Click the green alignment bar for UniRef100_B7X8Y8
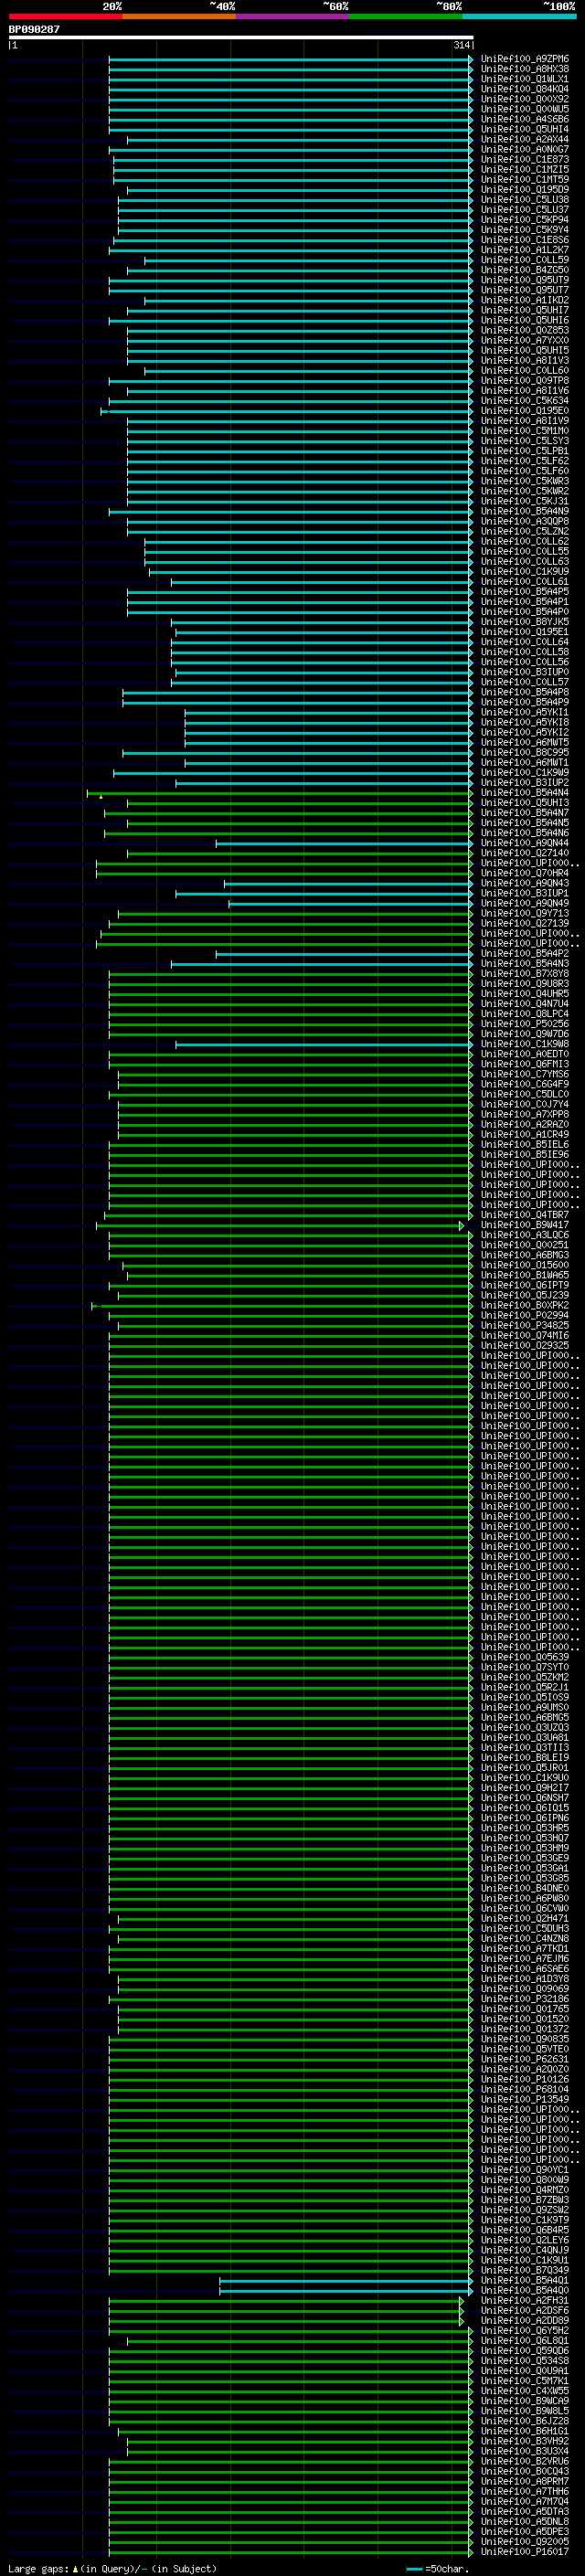Screen dimensions: 585x2576 pyautogui.click(x=290, y=974)
